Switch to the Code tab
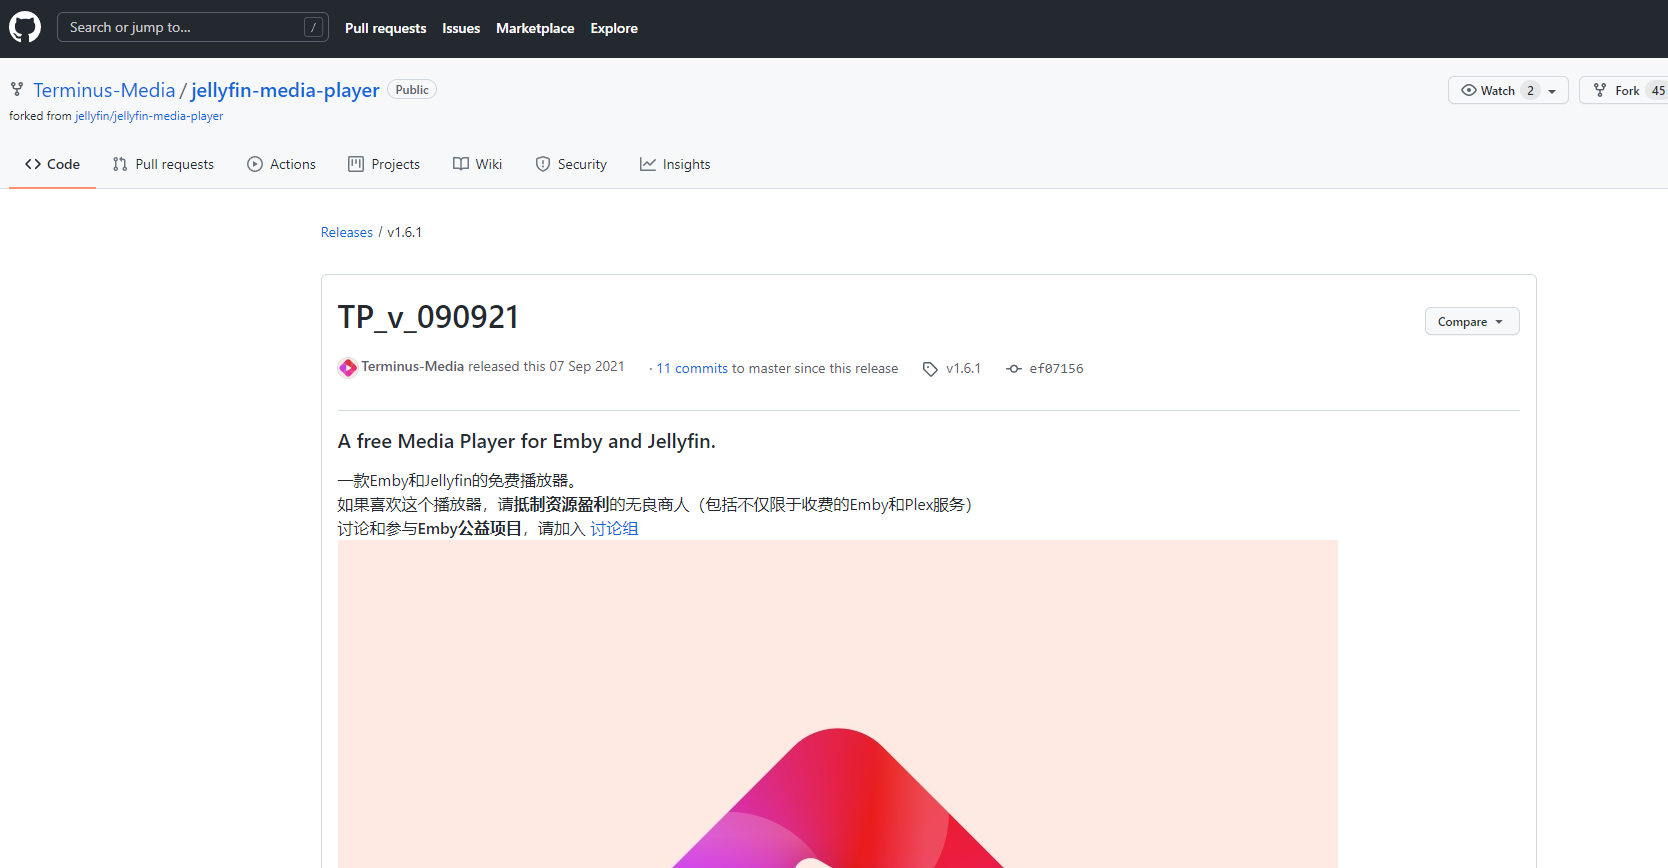 coord(52,164)
